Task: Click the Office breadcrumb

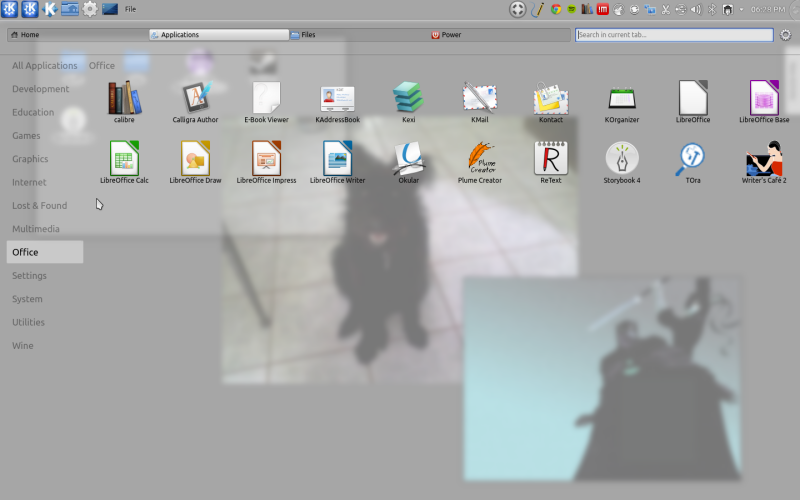Action: click(x=102, y=65)
